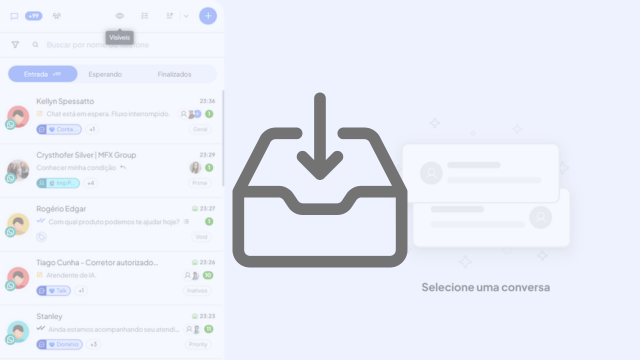Click the 'Dominio' tag on Stanley's row

(x=60, y=344)
